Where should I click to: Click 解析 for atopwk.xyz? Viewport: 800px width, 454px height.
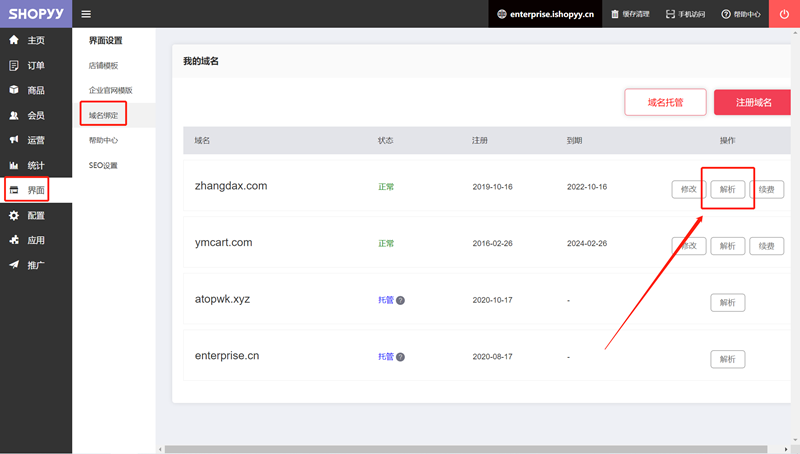[728, 302]
